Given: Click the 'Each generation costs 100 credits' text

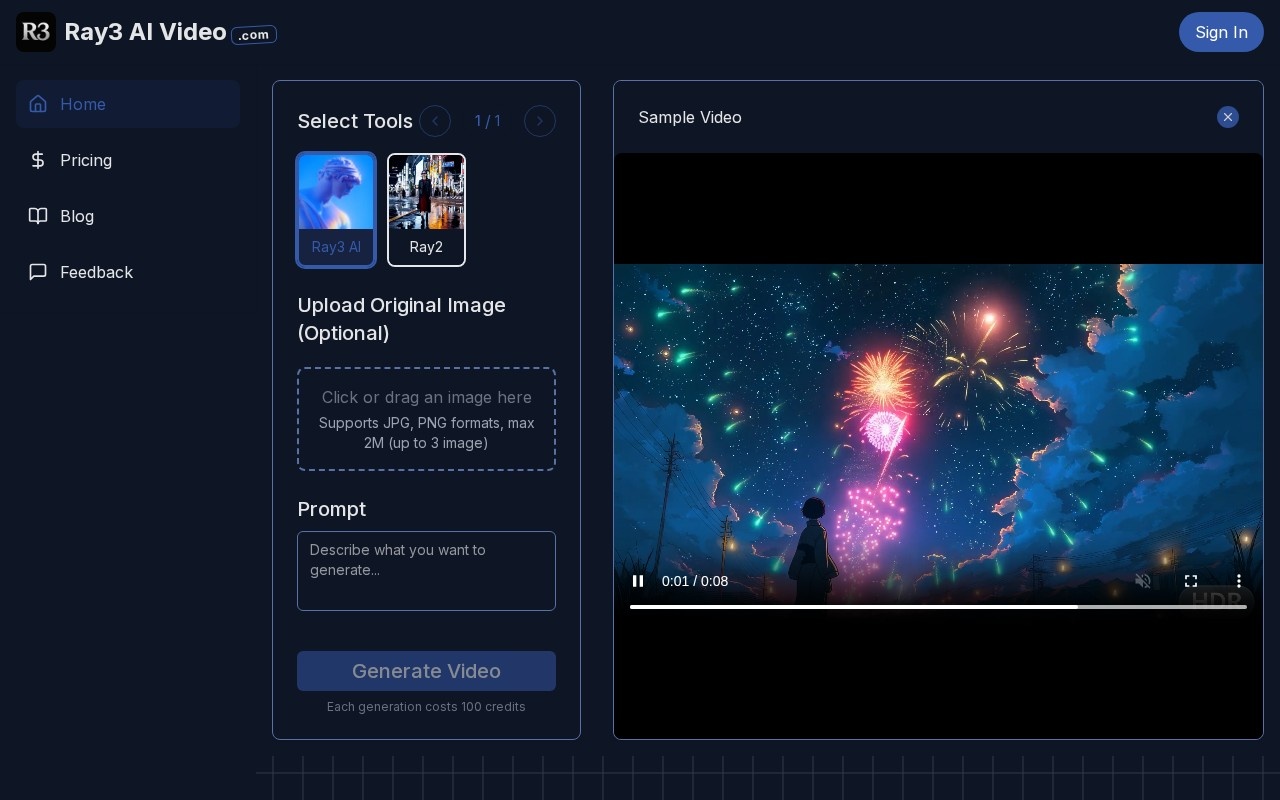Looking at the screenshot, I should tap(426, 706).
